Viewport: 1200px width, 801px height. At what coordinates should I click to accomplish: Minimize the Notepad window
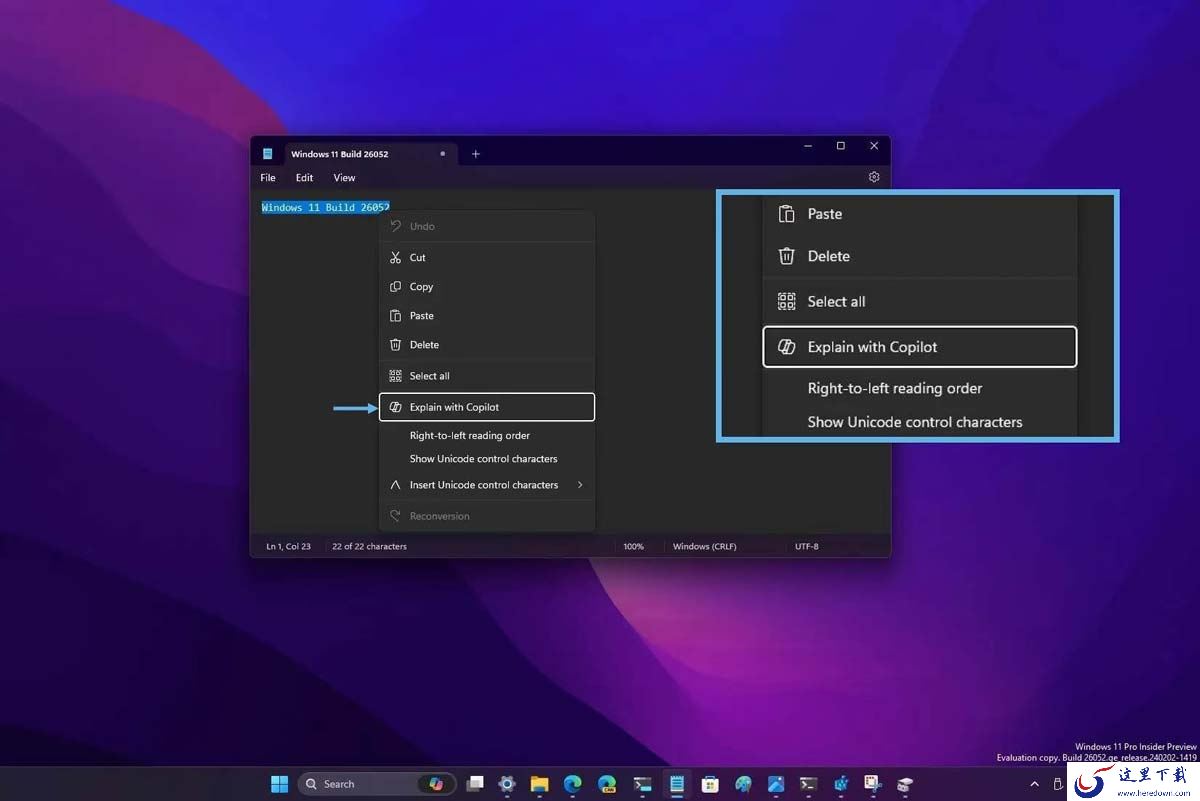(807, 146)
